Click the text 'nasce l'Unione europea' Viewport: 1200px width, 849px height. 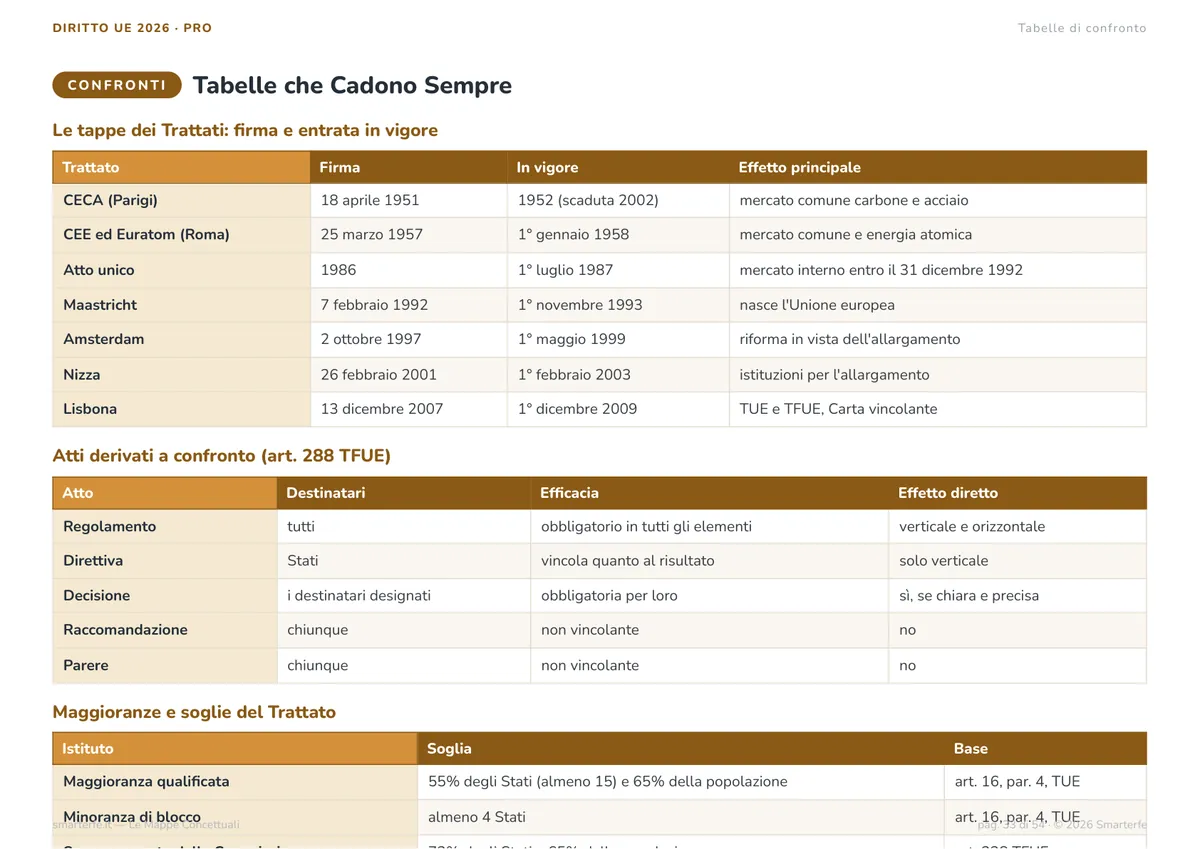pos(817,305)
